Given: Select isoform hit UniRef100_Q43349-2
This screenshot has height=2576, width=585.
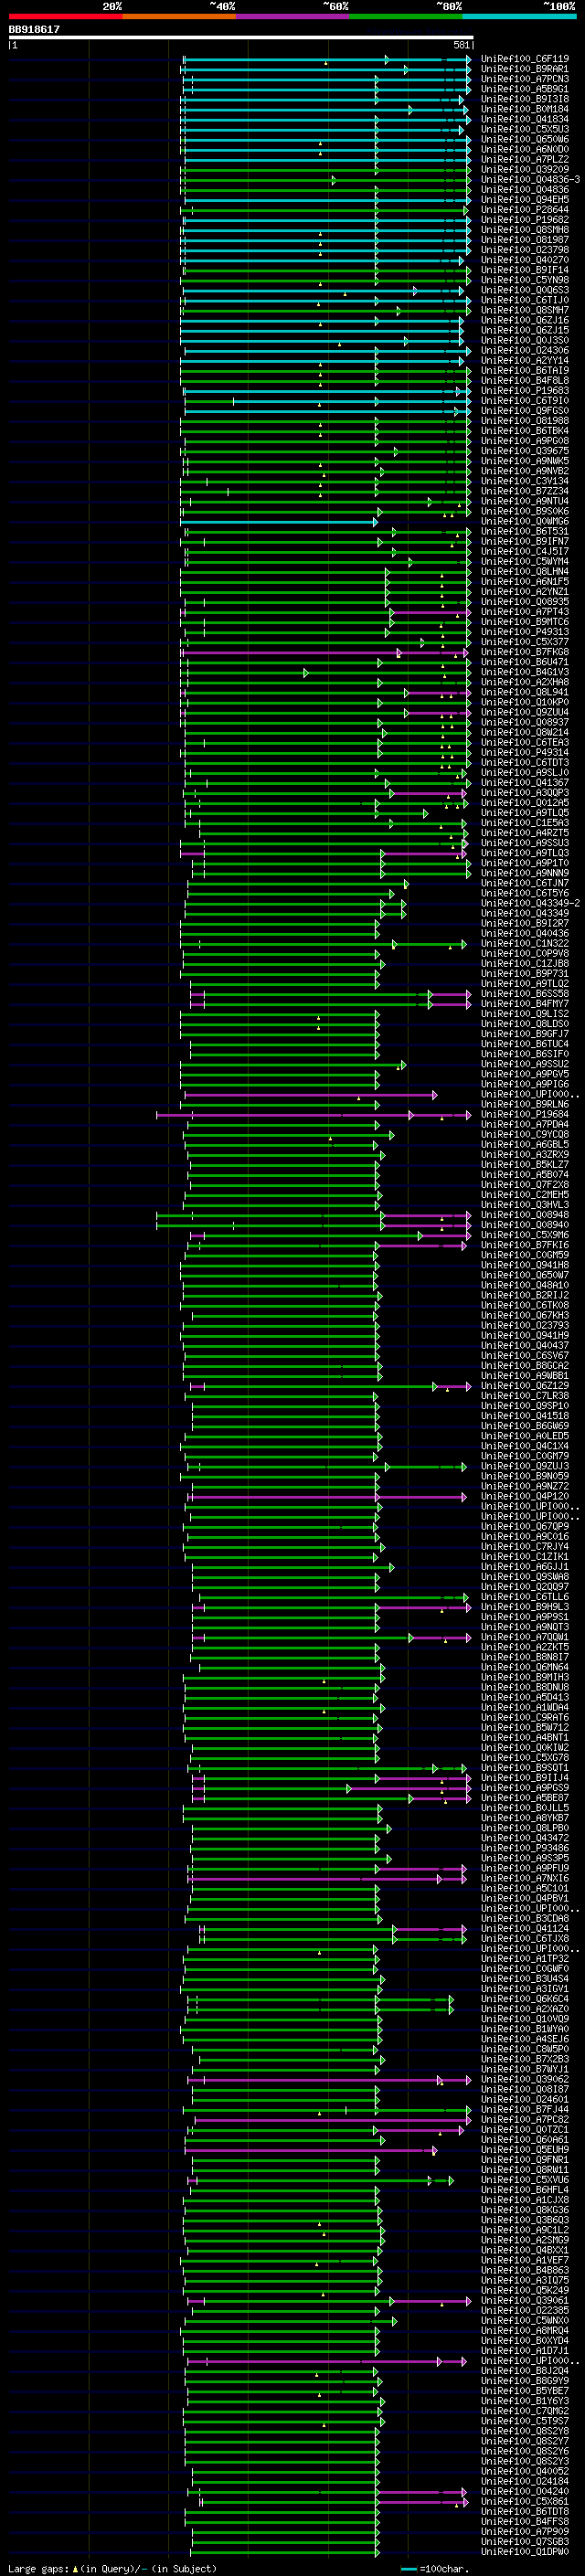Looking at the screenshot, I should point(530,903).
